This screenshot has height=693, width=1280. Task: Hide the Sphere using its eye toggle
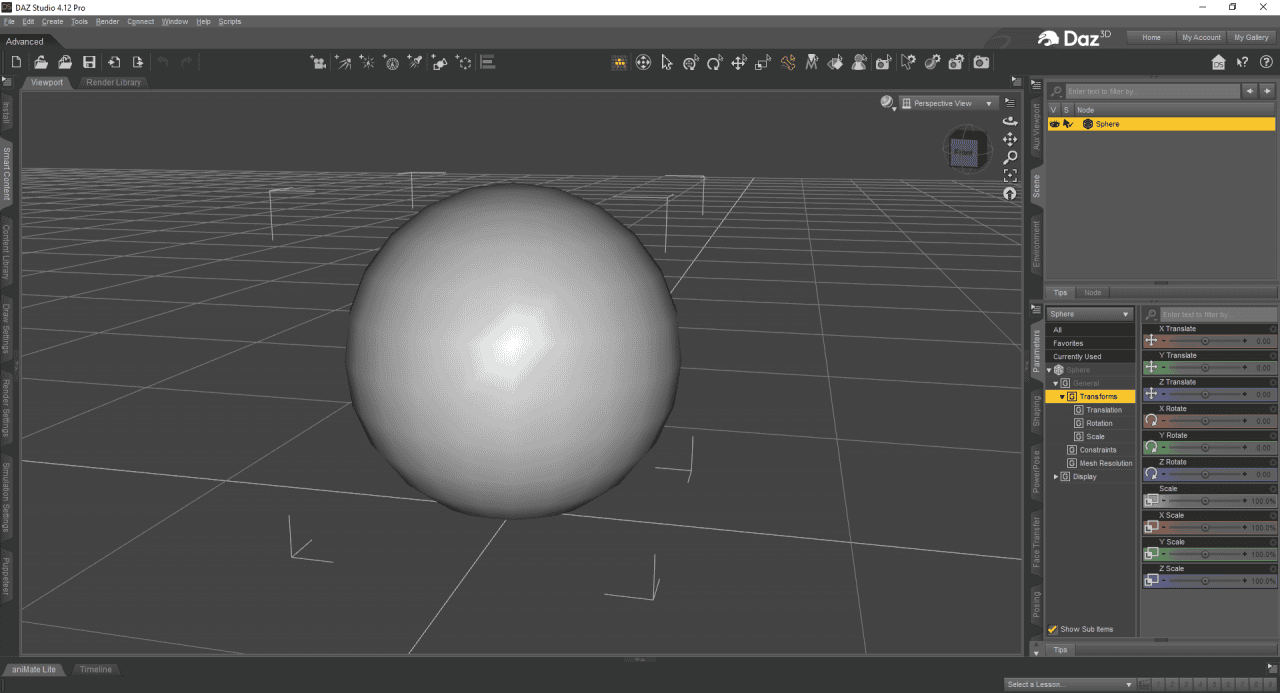click(x=1054, y=124)
